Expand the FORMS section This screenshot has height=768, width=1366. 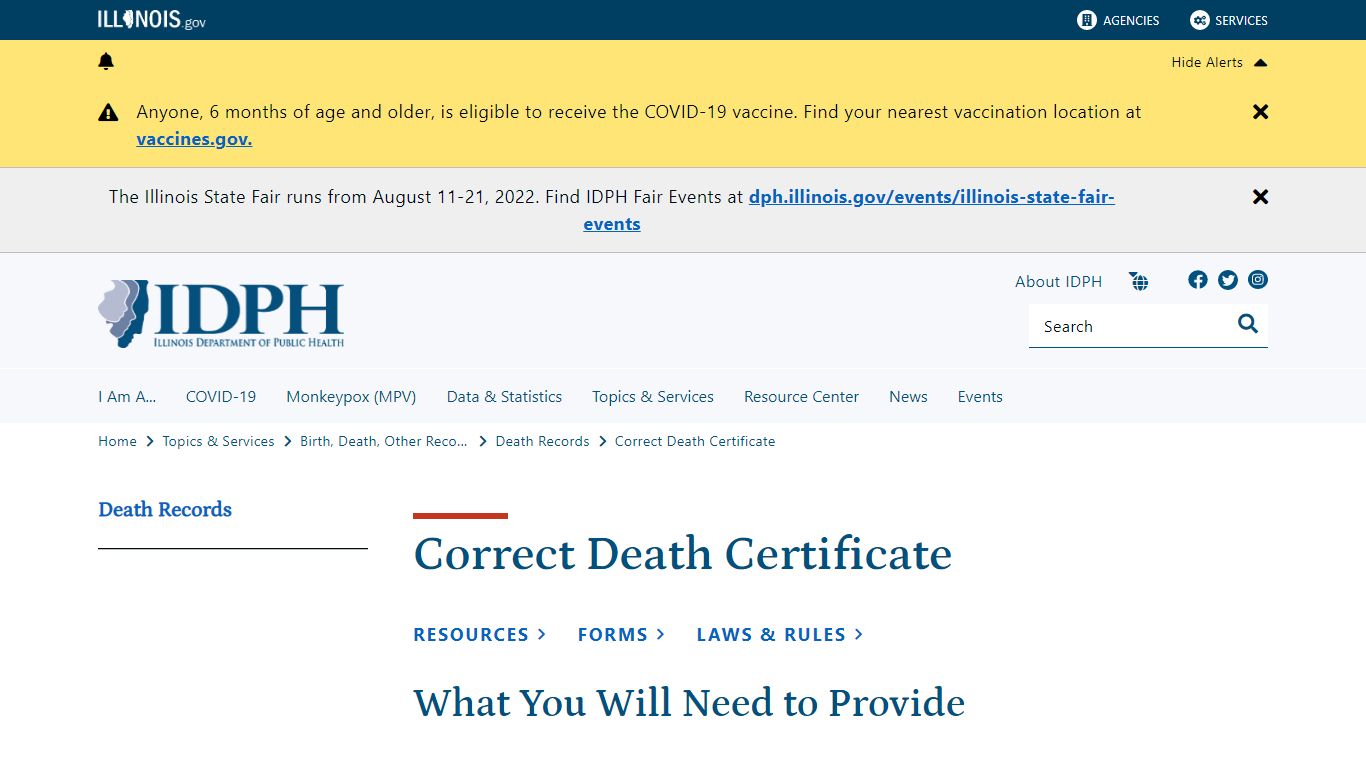point(620,634)
